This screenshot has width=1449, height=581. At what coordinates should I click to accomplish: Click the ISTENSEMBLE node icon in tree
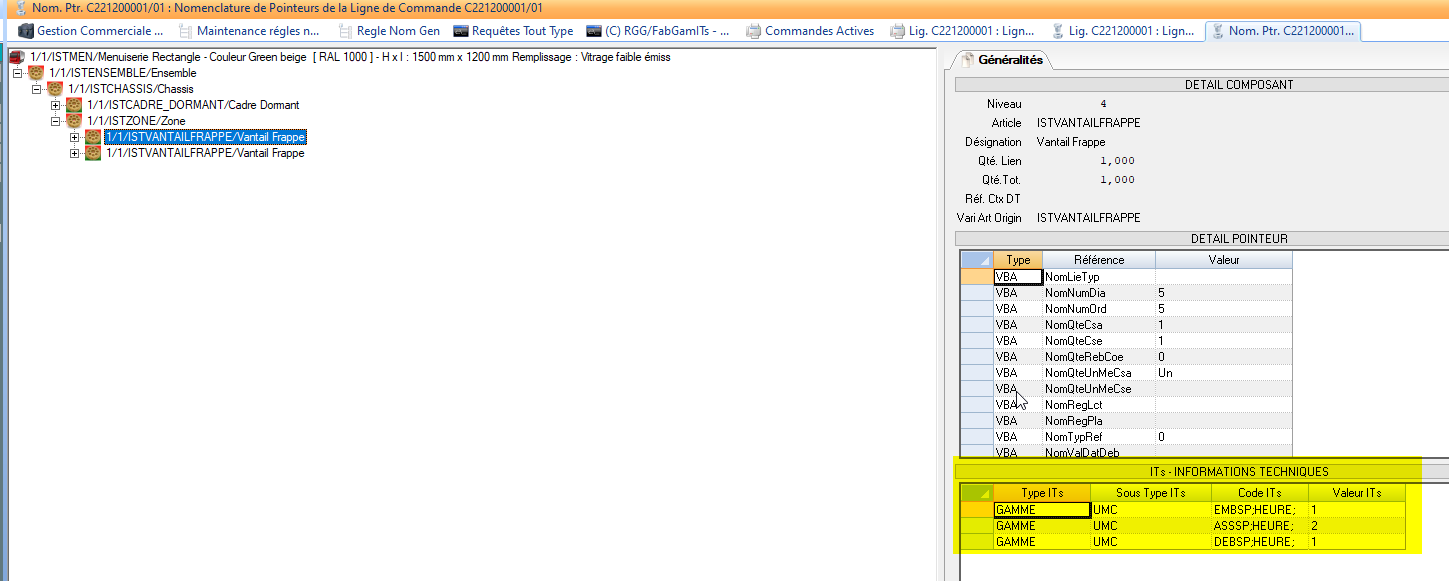36,73
